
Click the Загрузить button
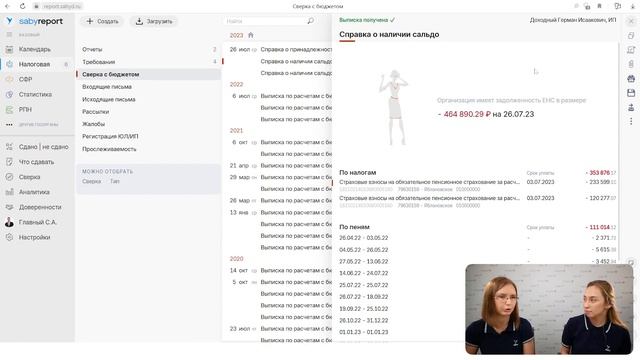(154, 21)
